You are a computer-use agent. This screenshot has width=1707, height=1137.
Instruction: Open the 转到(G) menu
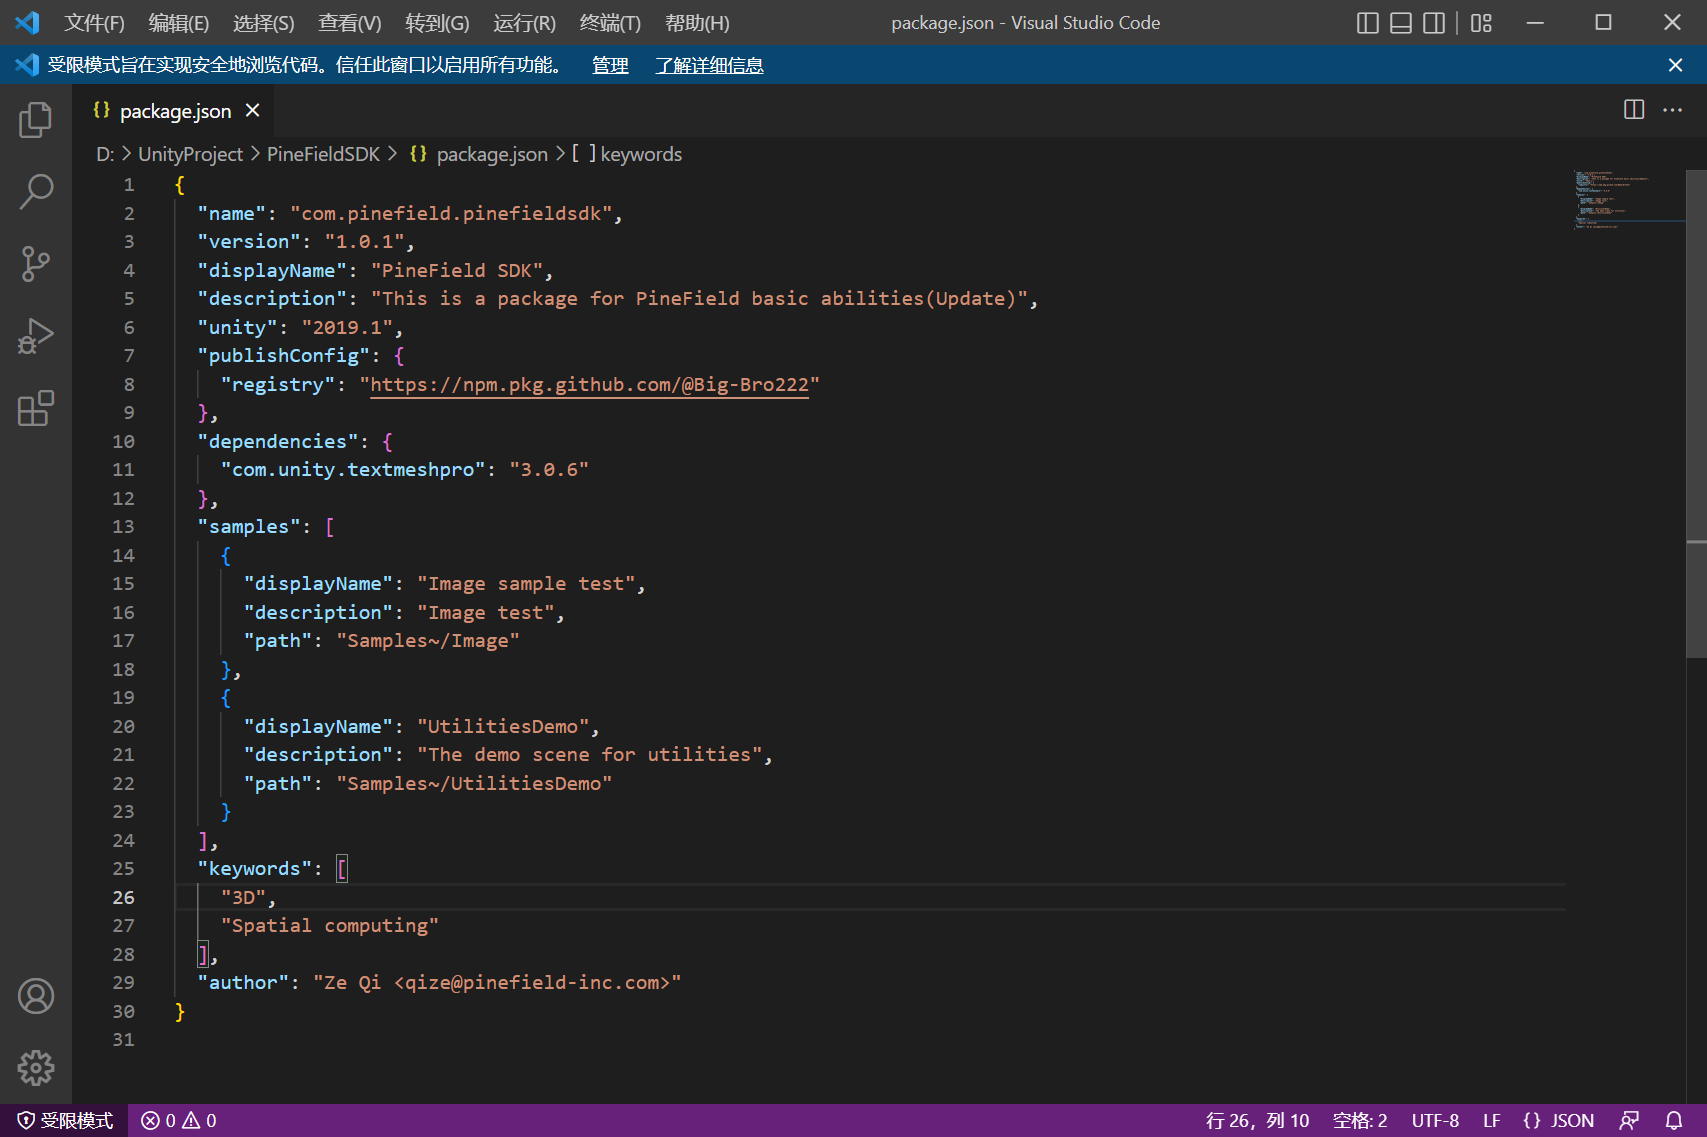tap(437, 23)
